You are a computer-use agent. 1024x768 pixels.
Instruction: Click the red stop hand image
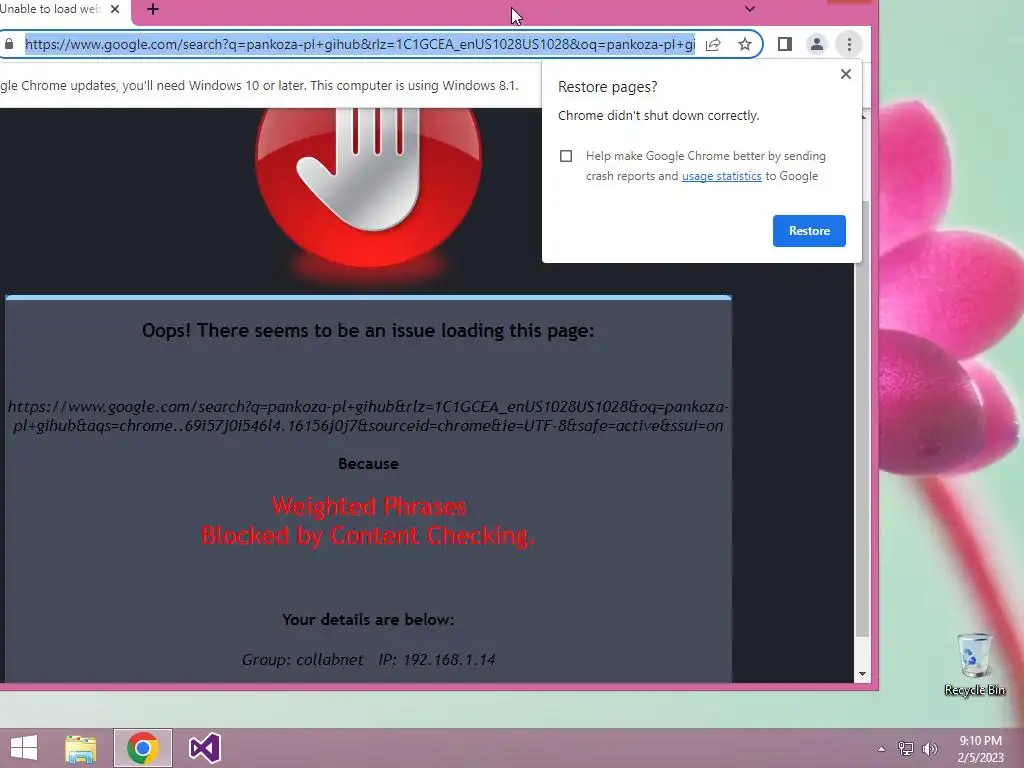pyautogui.click(x=369, y=187)
